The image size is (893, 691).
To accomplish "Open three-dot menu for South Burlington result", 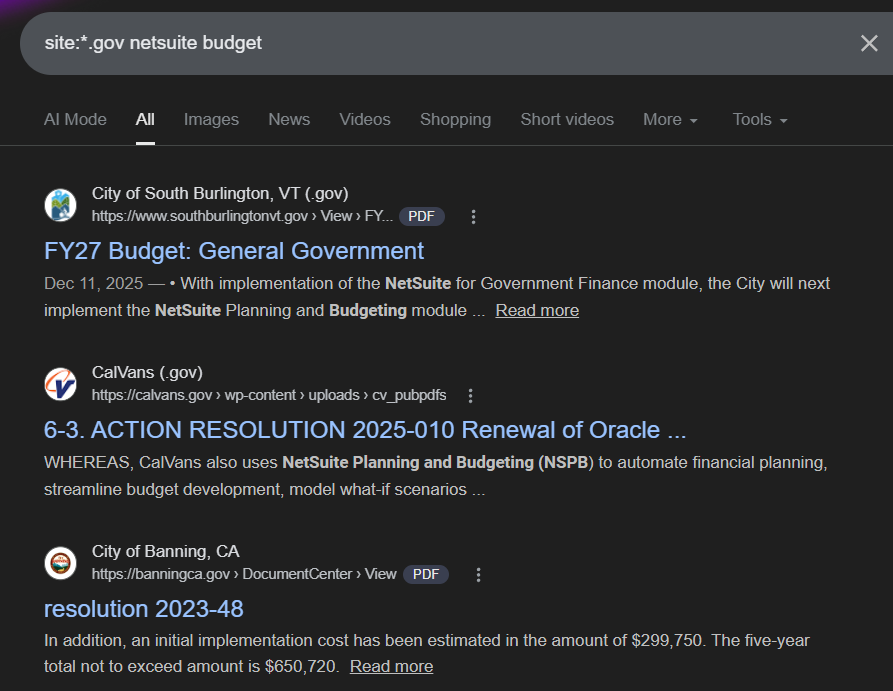I will 474,217.
